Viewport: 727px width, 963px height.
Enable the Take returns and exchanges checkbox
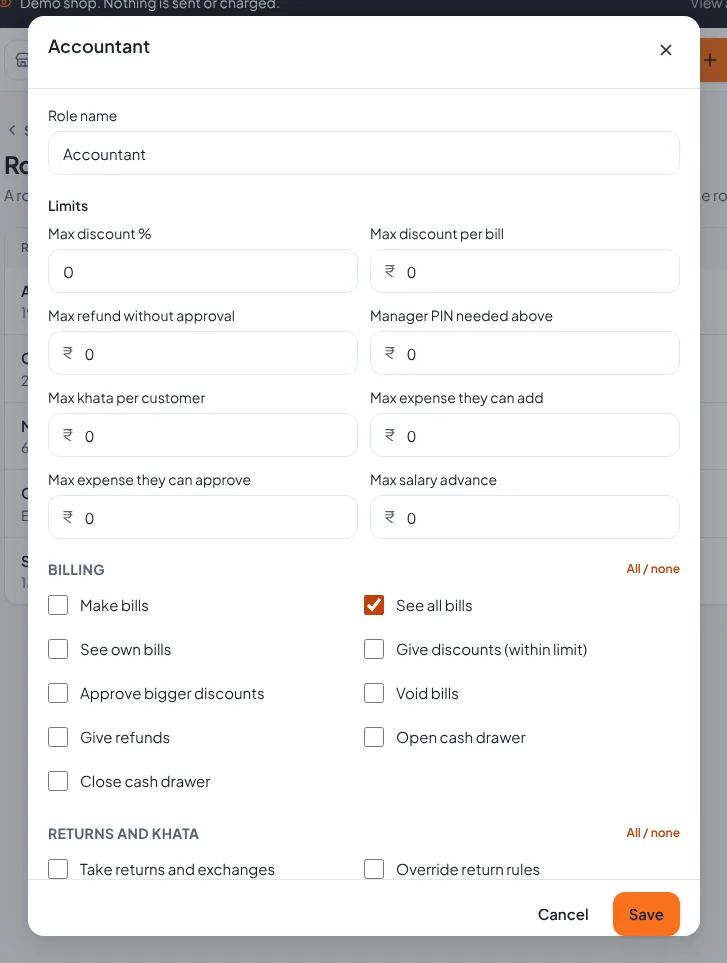click(58, 869)
